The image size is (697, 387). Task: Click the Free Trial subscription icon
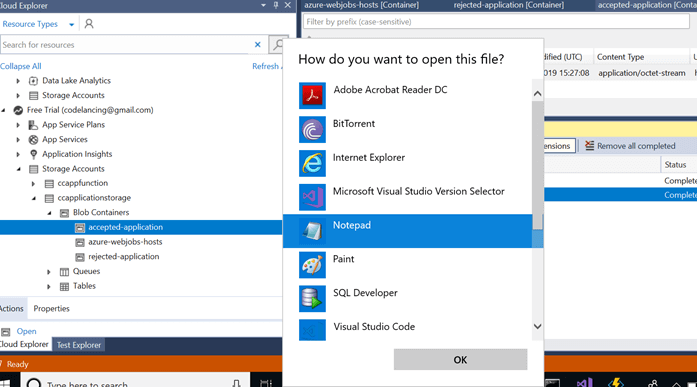pos(18,110)
